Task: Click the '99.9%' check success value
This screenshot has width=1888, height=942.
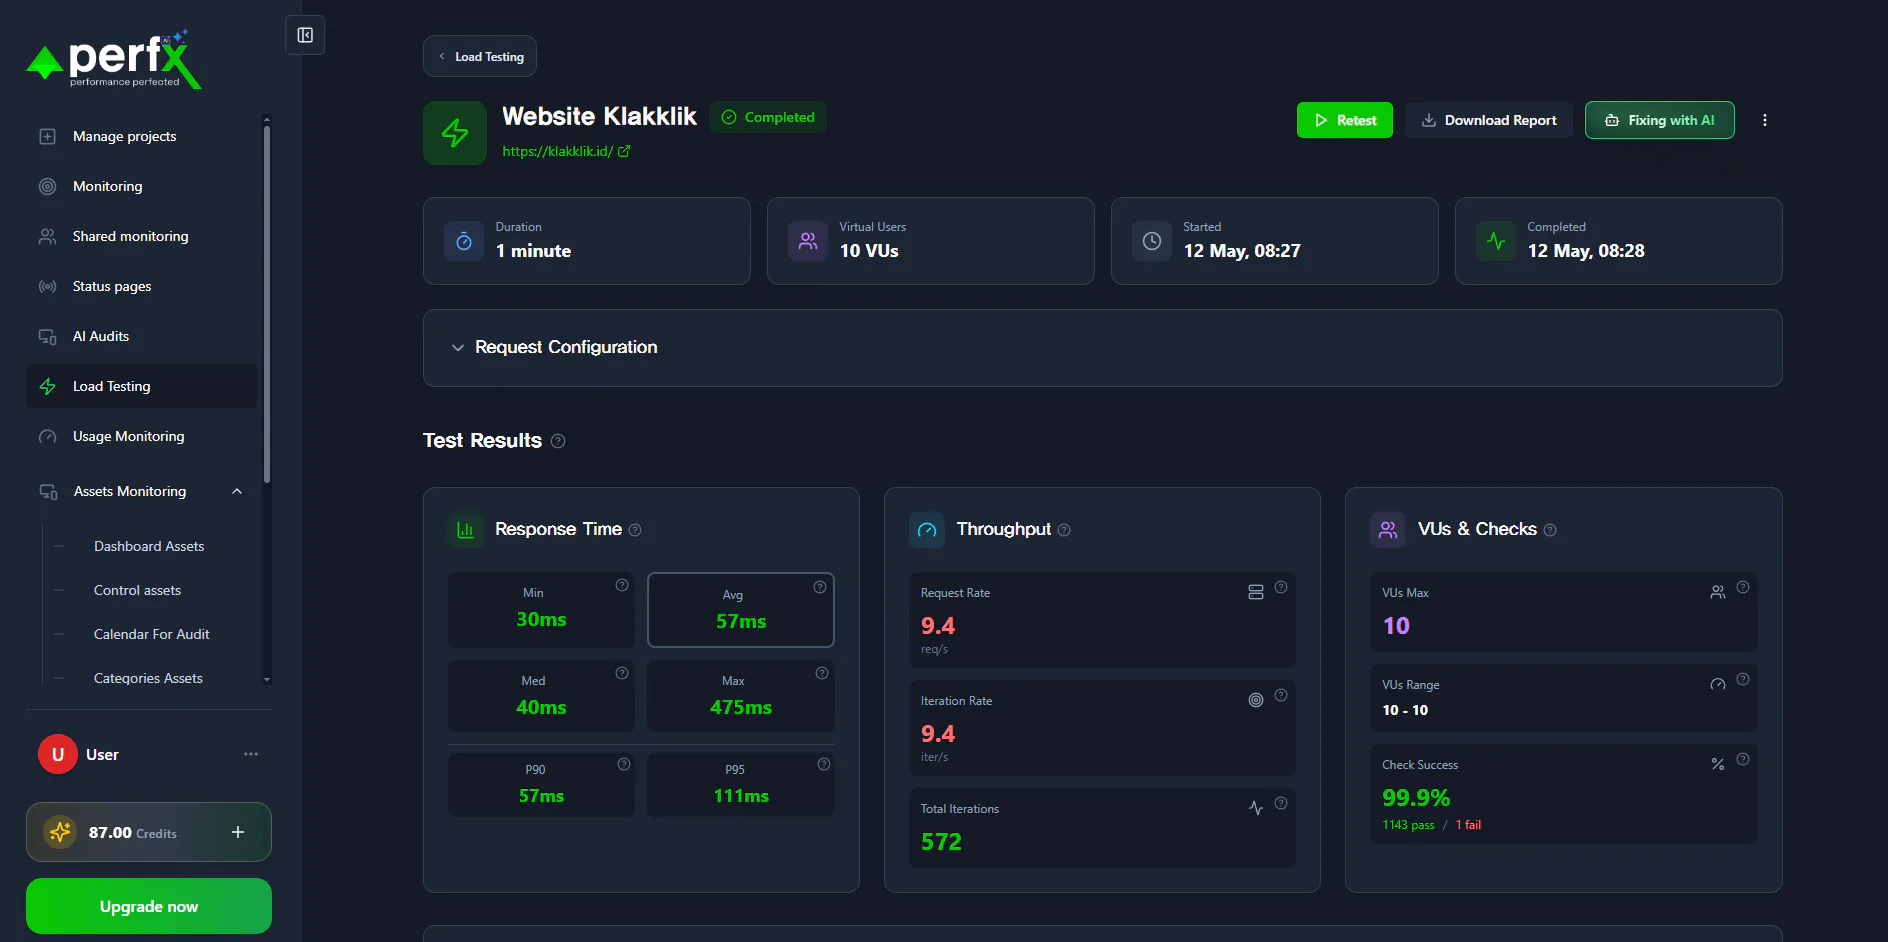Action: 1416,798
